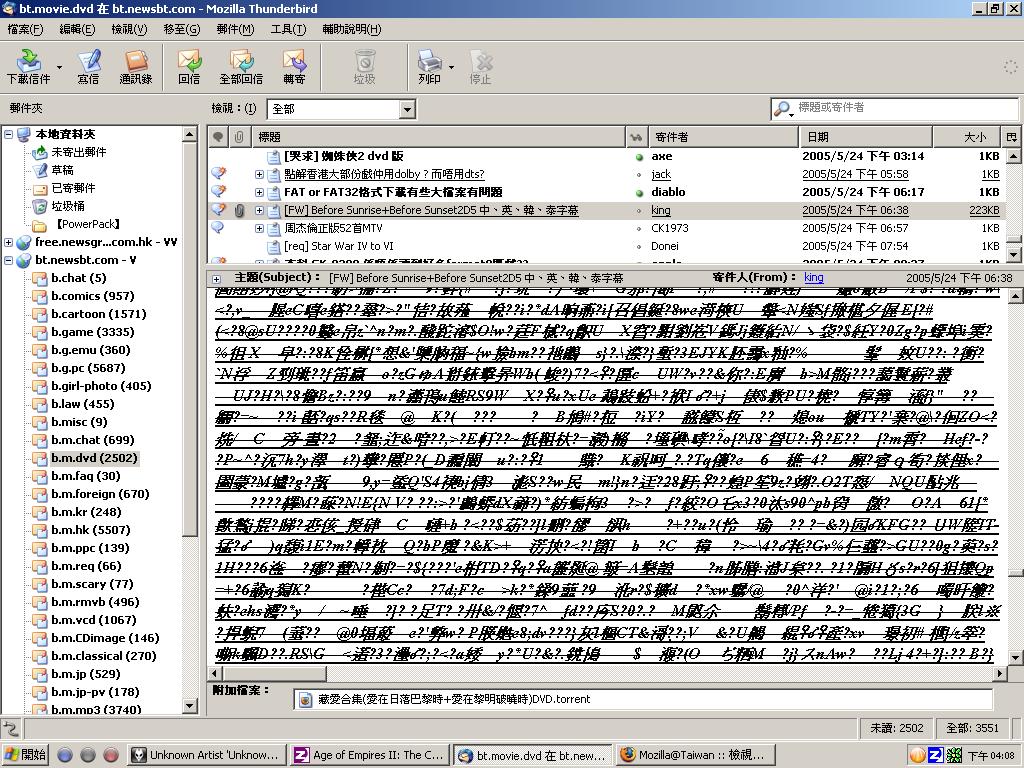Expand the free.newsgr...com.hk account tree
1024x768 pixels.
9,242
